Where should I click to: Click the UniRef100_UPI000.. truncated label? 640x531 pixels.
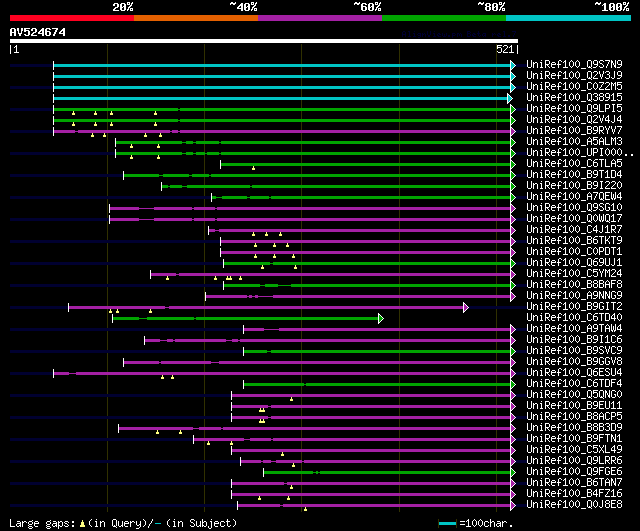(580, 153)
